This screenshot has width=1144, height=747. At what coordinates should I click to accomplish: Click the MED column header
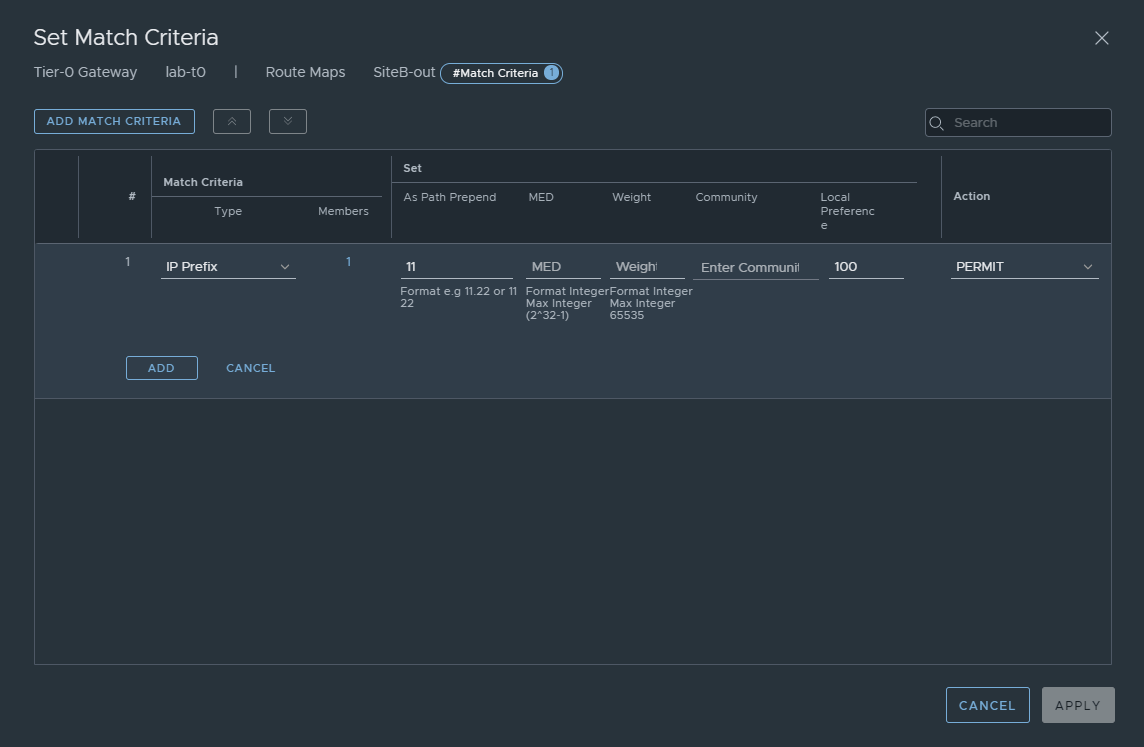tap(541, 197)
